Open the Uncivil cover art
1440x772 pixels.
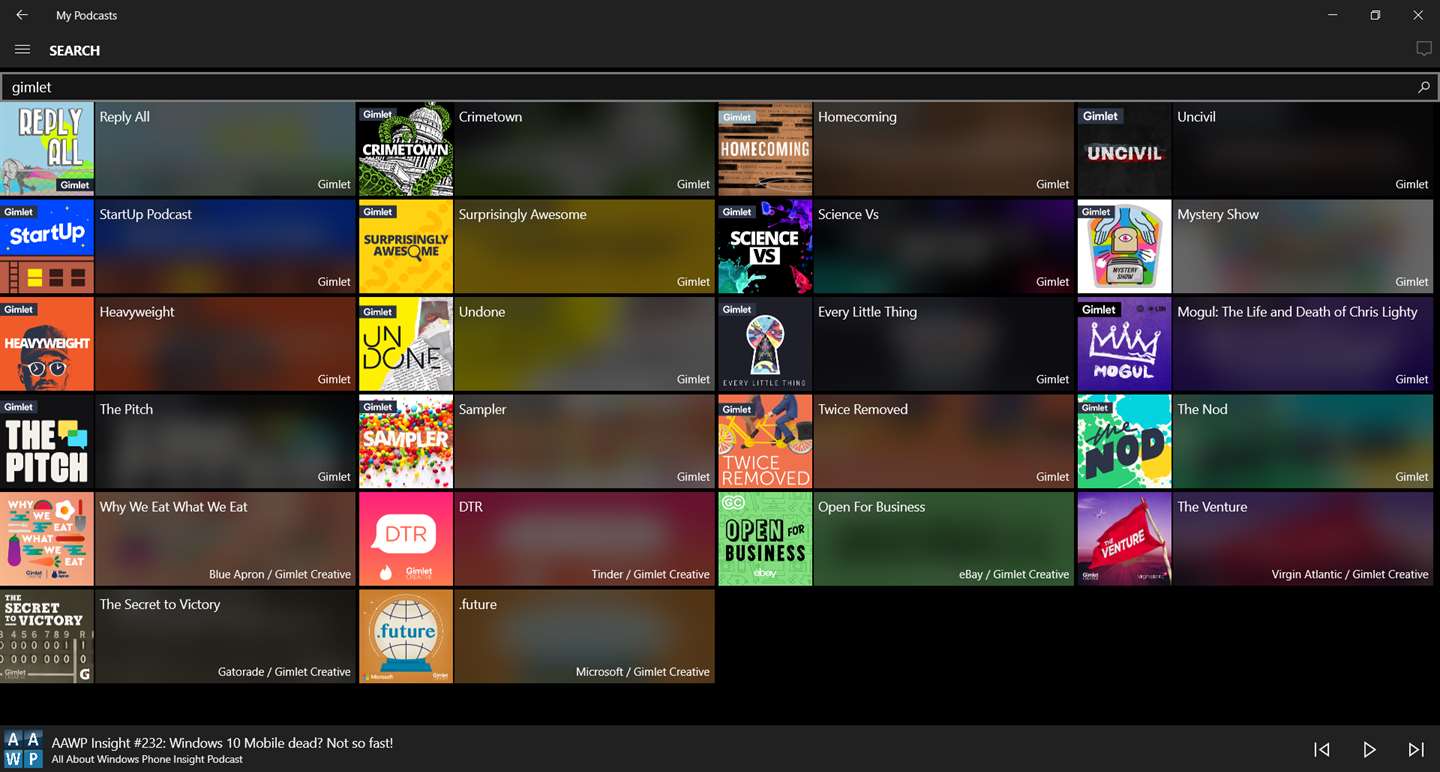click(1124, 149)
